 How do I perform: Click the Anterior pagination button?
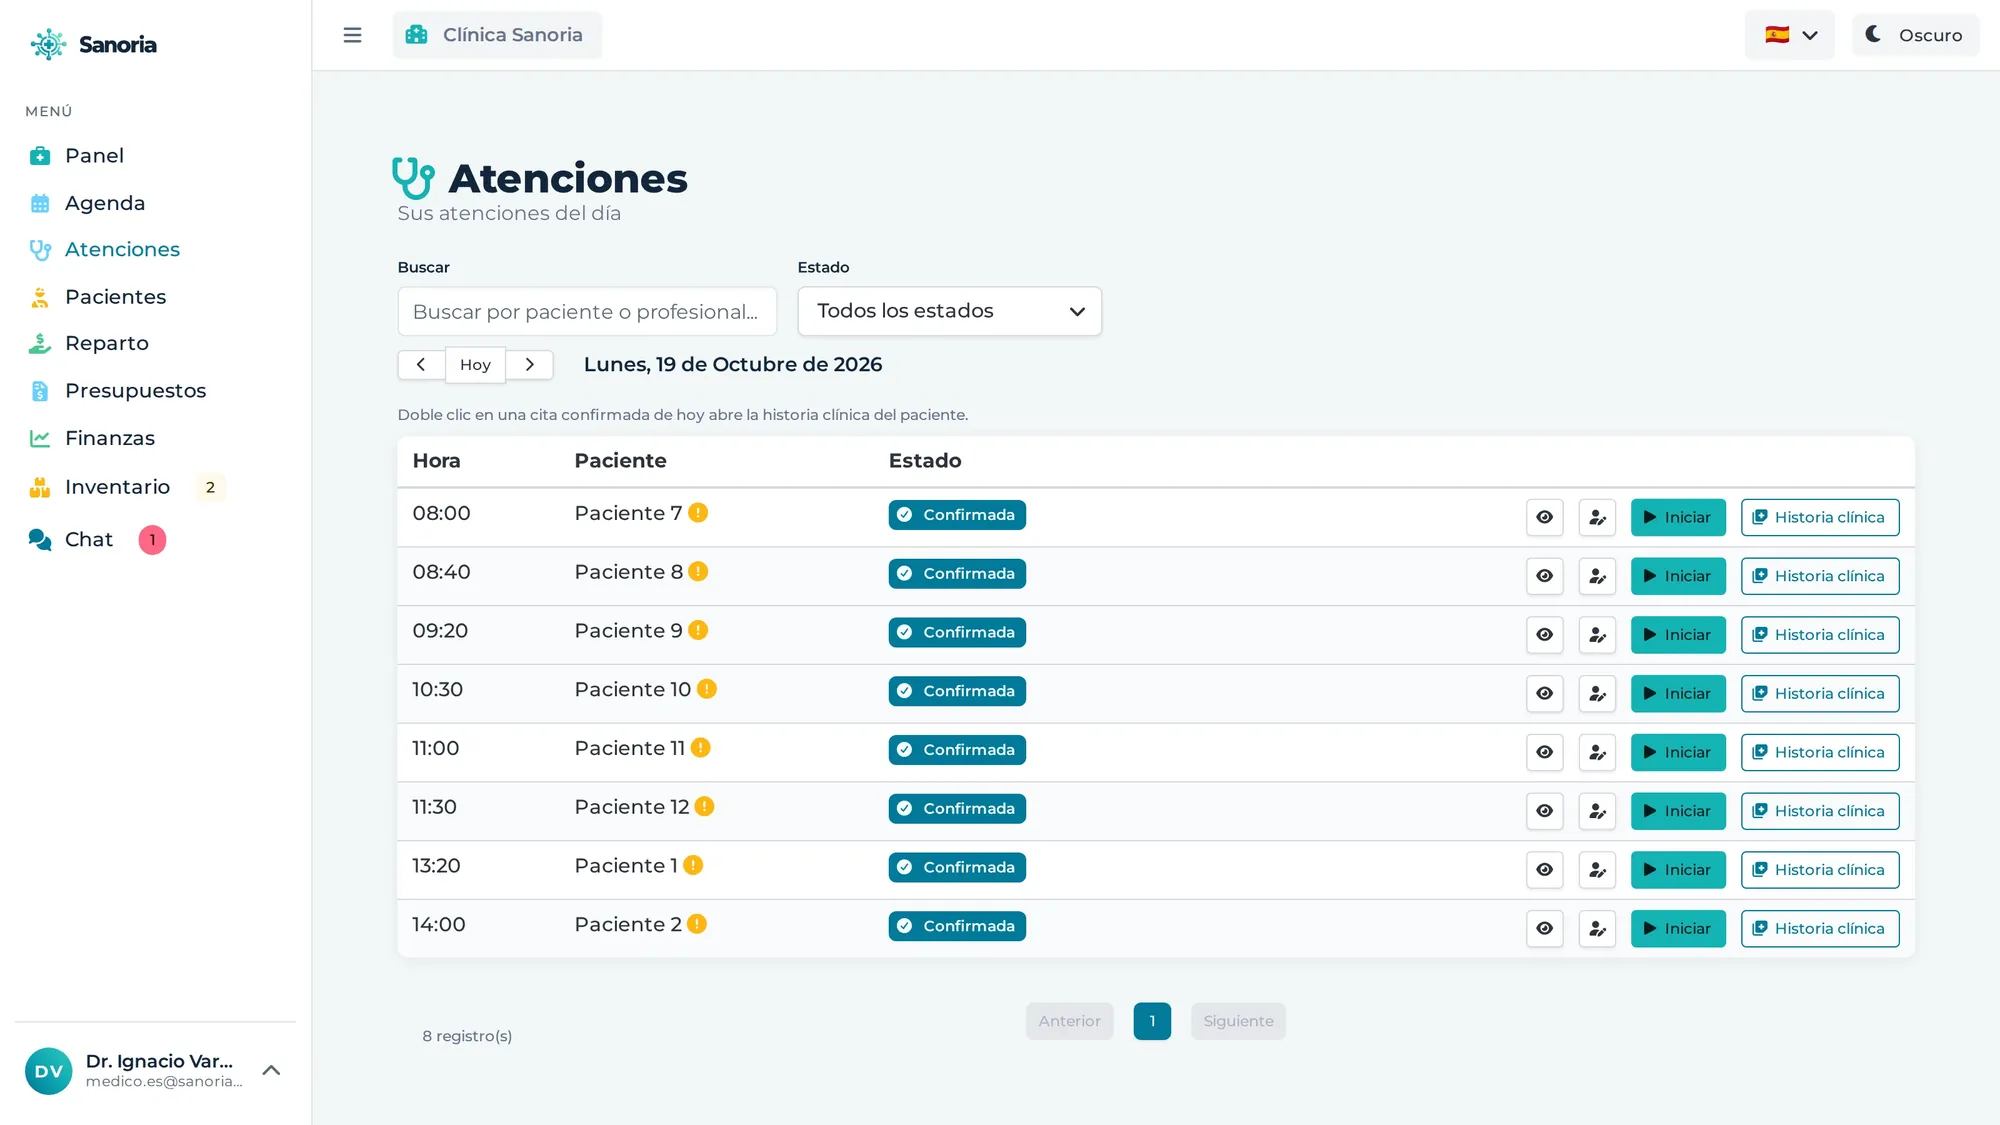(x=1069, y=1021)
